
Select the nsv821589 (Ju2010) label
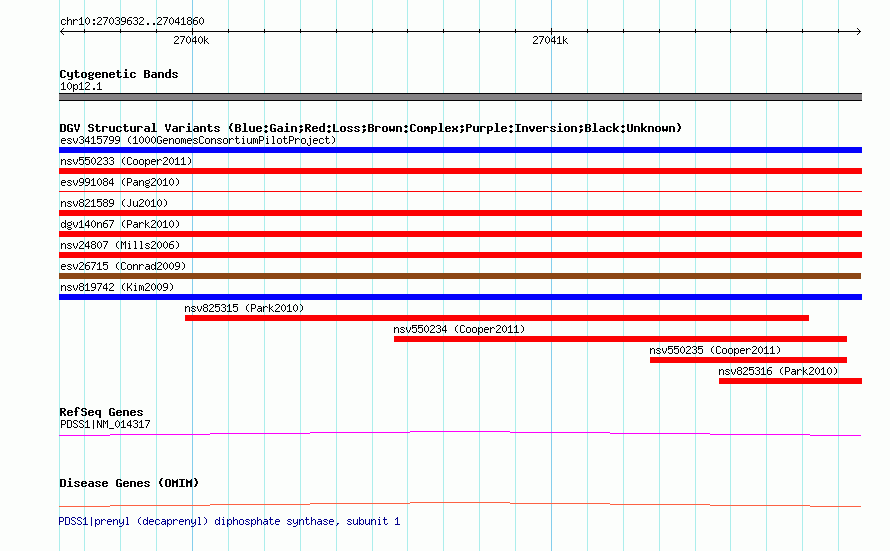pos(114,203)
